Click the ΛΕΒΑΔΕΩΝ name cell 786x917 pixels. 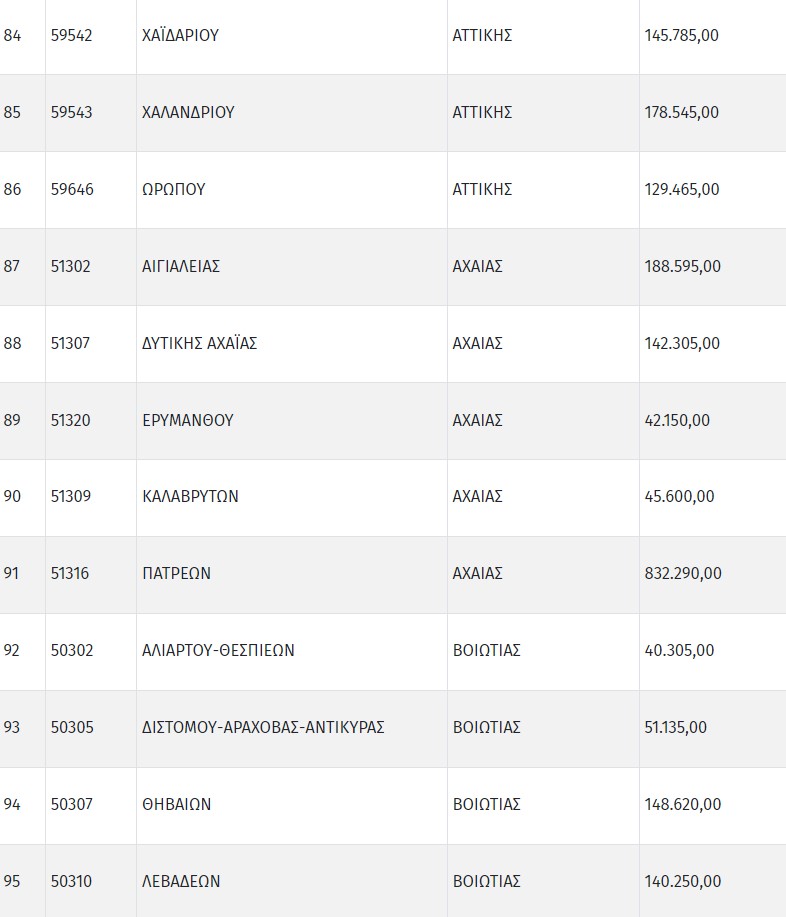click(x=181, y=882)
